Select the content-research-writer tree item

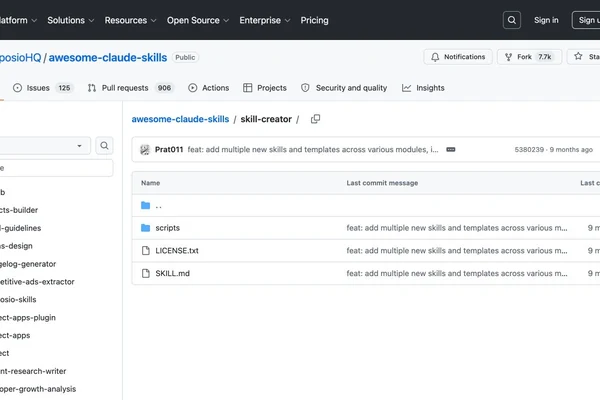click(x=33, y=371)
